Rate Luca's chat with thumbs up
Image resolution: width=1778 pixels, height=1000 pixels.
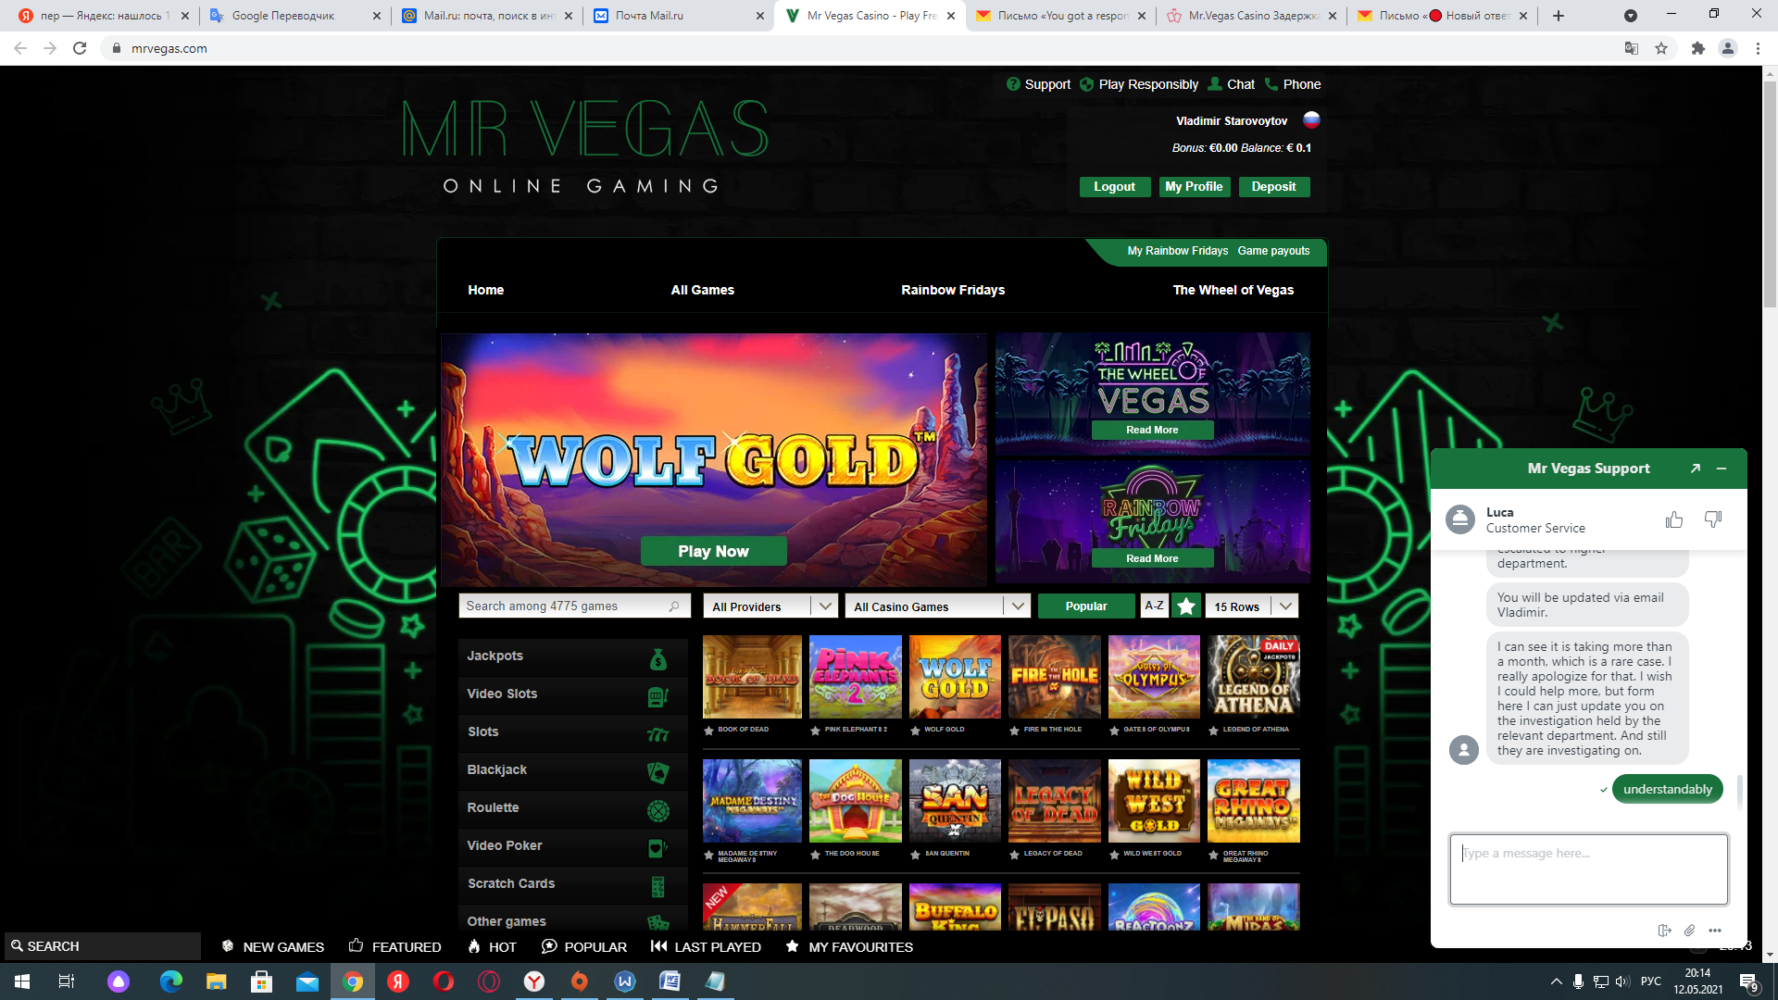1674,519
